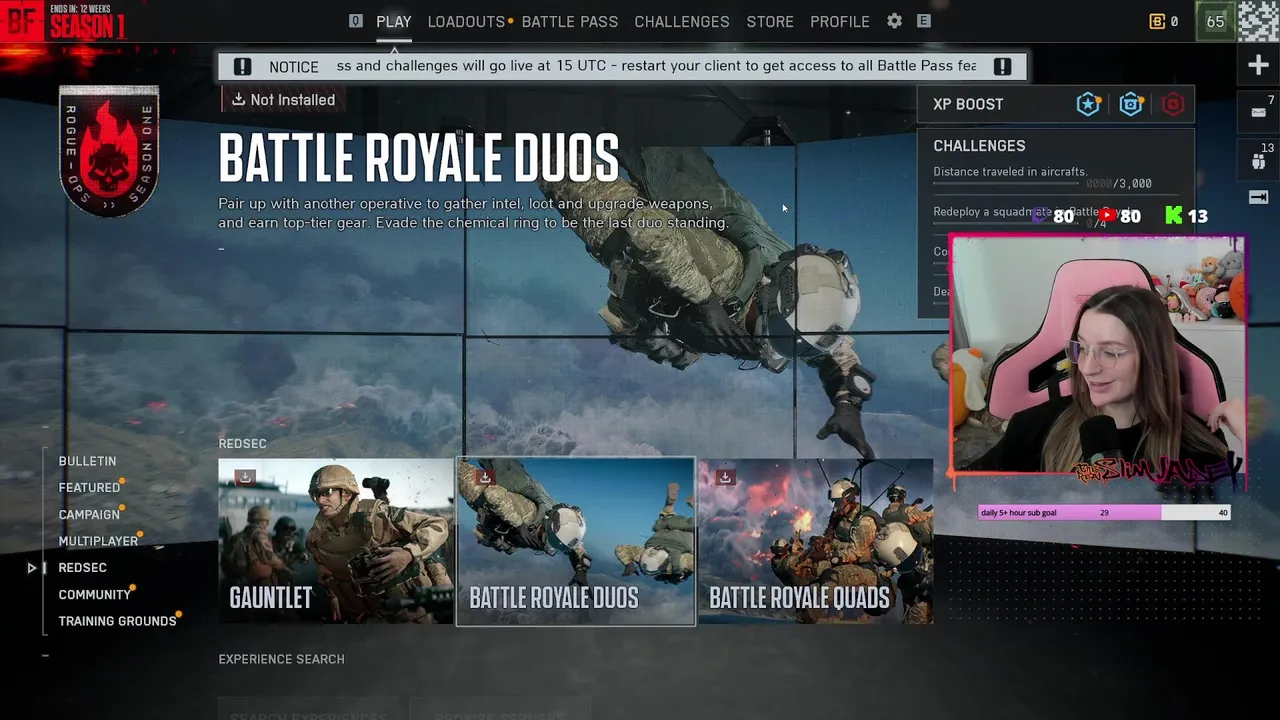Screen dimensions: 1280x720
Task: Open MULTIPLAYER from the side menu
Action: click(x=98, y=541)
